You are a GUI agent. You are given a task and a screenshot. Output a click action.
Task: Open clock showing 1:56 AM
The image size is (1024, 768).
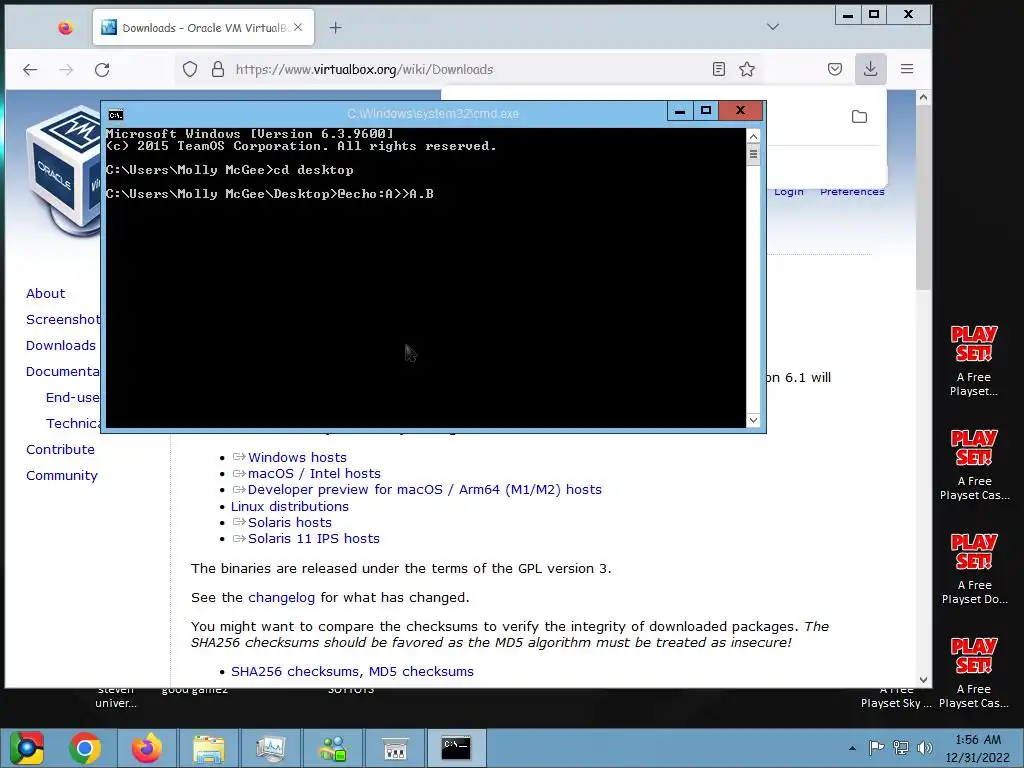tap(978, 748)
